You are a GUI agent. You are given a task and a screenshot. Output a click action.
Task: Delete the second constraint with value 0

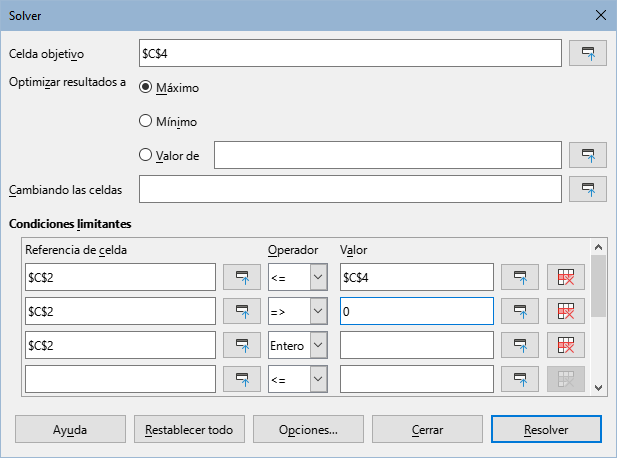coord(566,311)
